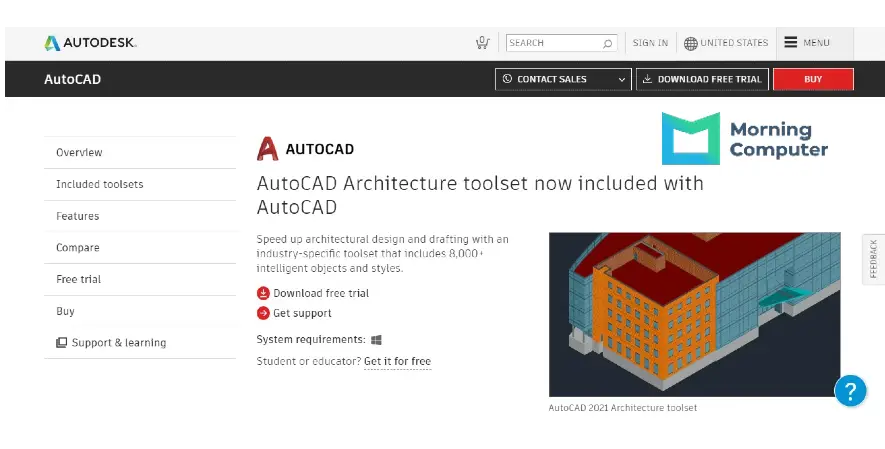Click the 'System requirements:' text
Image resolution: width=885 pixels, height=449 pixels.
pyautogui.click(x=311, y=340)
